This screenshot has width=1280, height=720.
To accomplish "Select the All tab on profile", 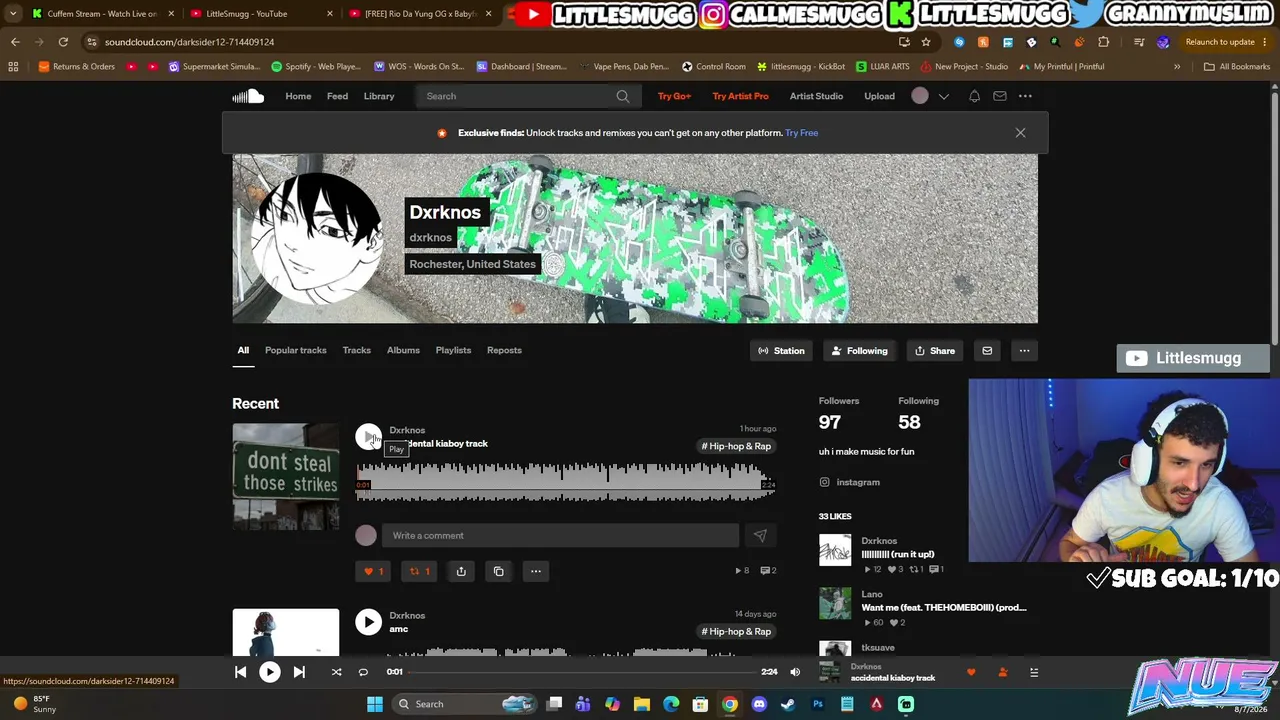I will pyautogui.click(x=243, y=350).
